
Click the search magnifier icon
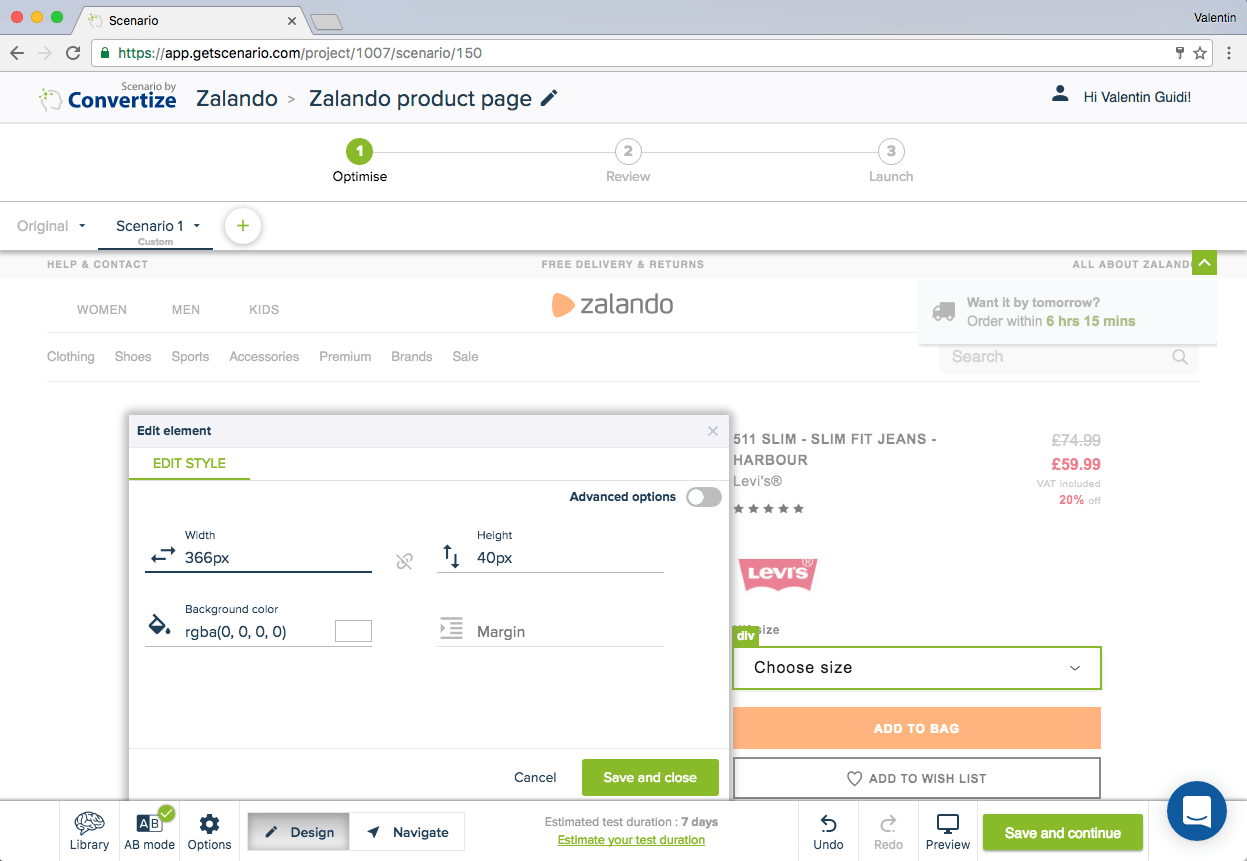coord(1180,357)
